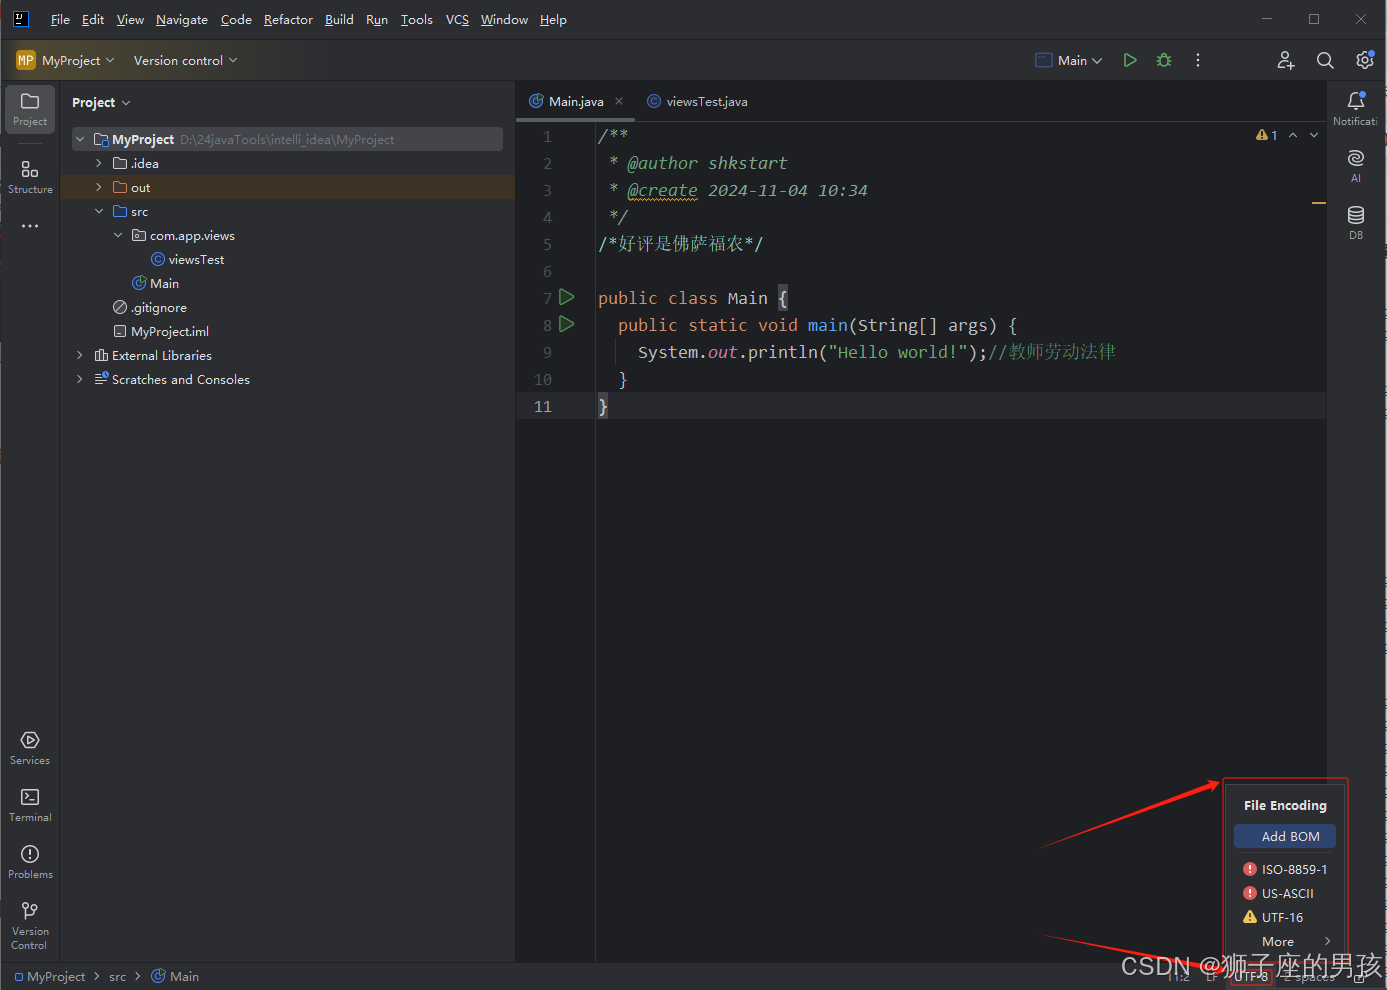Click the Add BOM button

tap(1285, 836)
